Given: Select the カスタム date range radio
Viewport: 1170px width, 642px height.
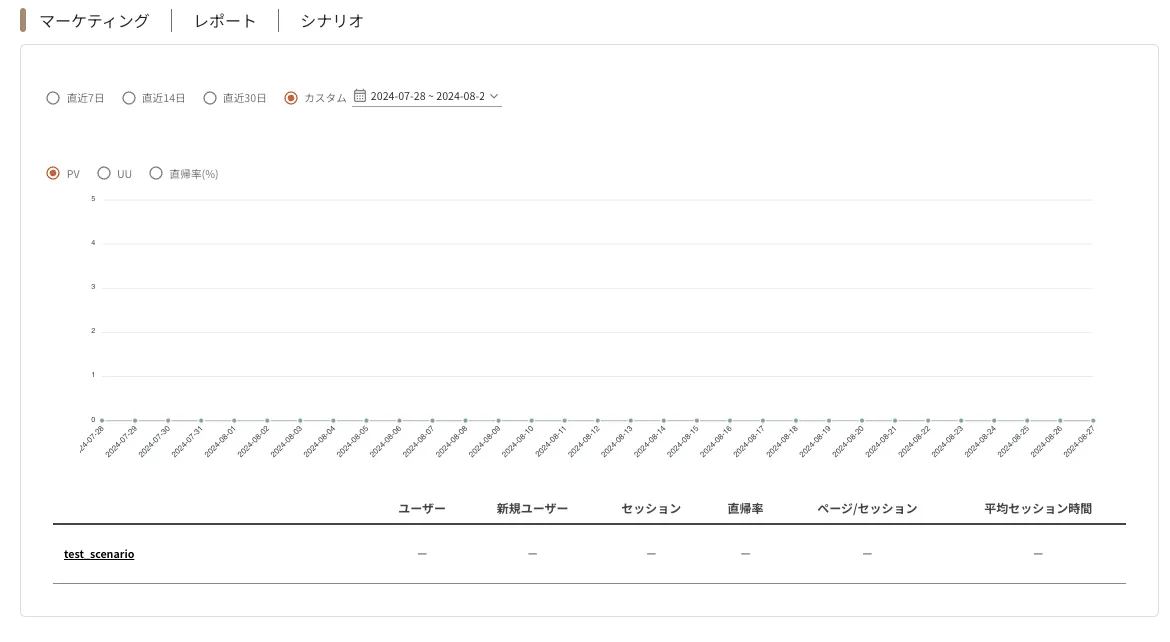Looking at the screenshot, I should 291,98.
